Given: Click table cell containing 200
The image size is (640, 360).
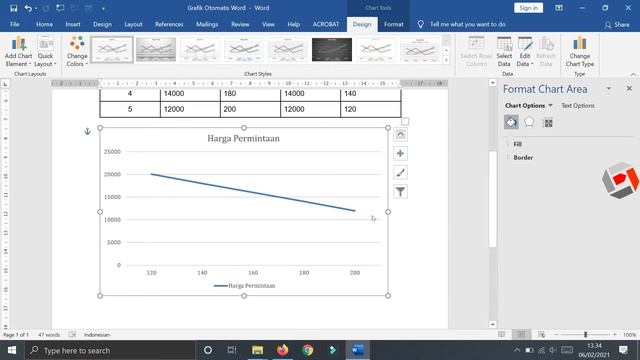Looking at the screenshot, I should pos(250,109).
